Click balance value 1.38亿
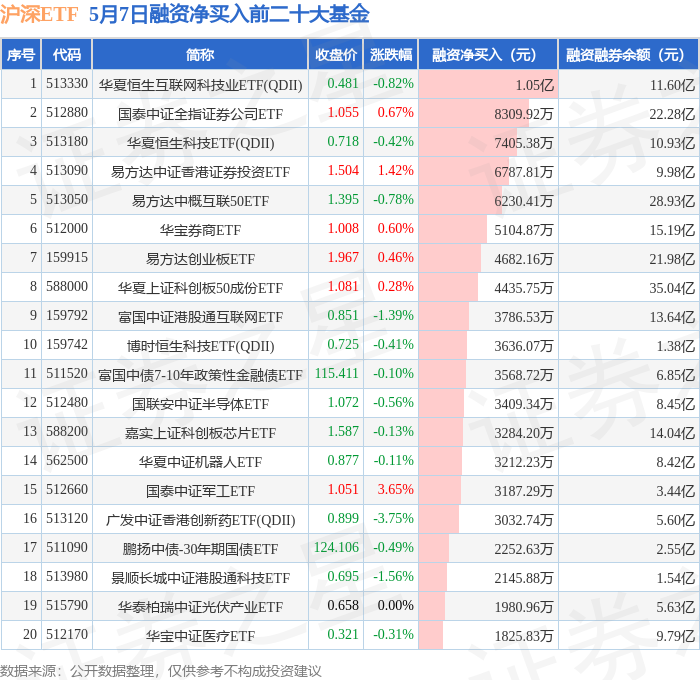700x680 pixels. pyautogui.click(x=675, y=346)
